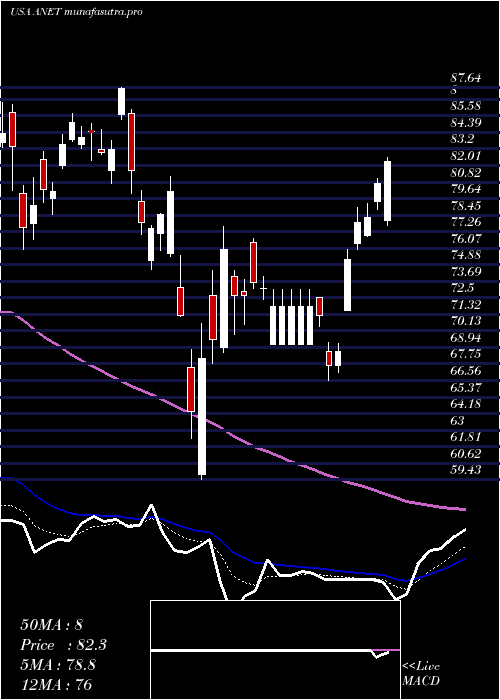Pick the 79.64 axis value

tap(466, 189)
